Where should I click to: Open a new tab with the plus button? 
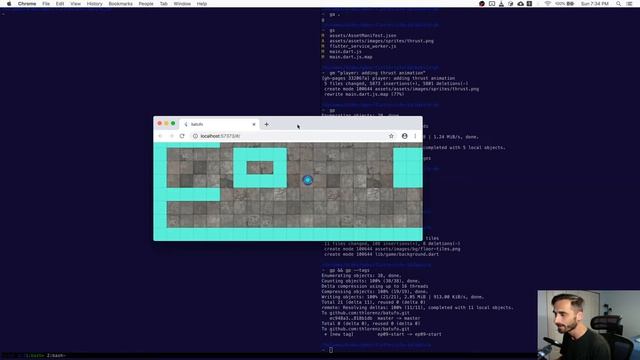click(267, 124)
